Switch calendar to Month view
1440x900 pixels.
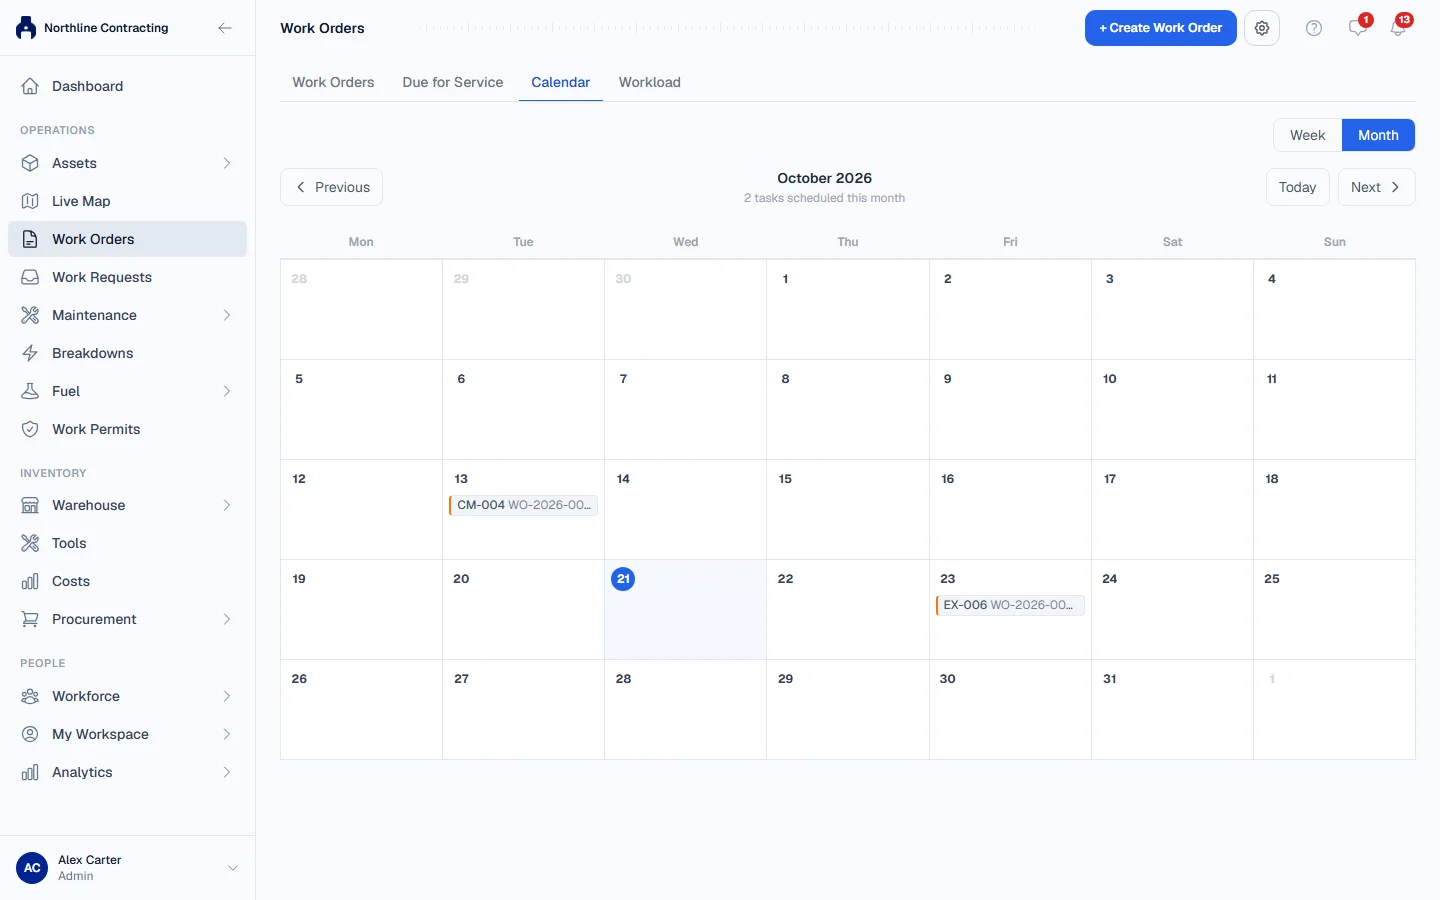1378,135
